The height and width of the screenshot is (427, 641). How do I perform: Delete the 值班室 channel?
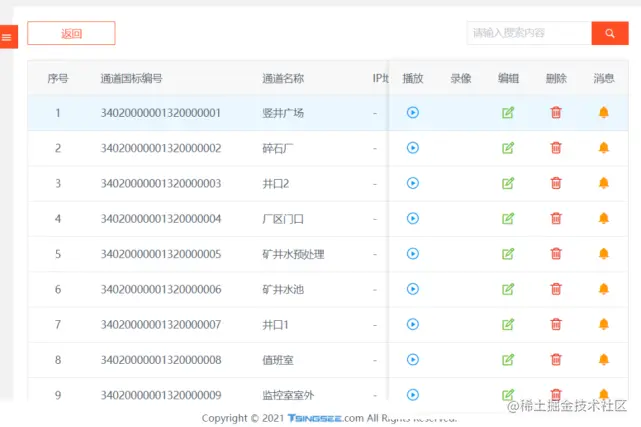pyautogui.click(x=556, y=360)
